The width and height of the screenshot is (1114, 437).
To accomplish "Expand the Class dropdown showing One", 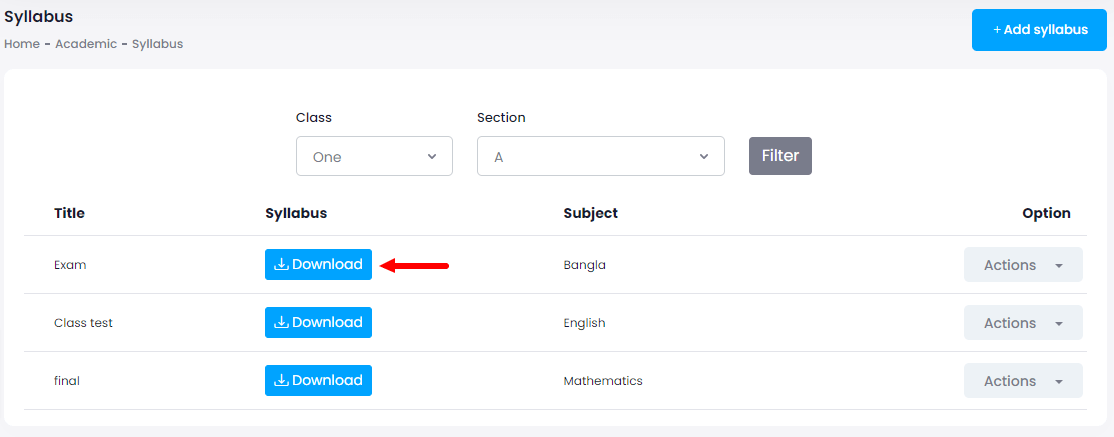I will (374, 157).
